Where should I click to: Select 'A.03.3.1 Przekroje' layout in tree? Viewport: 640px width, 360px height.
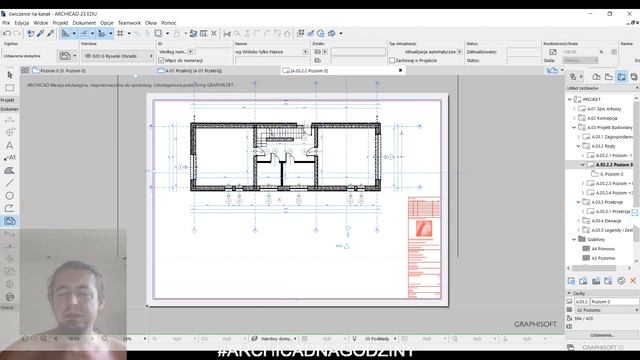[x=613, y=211]
